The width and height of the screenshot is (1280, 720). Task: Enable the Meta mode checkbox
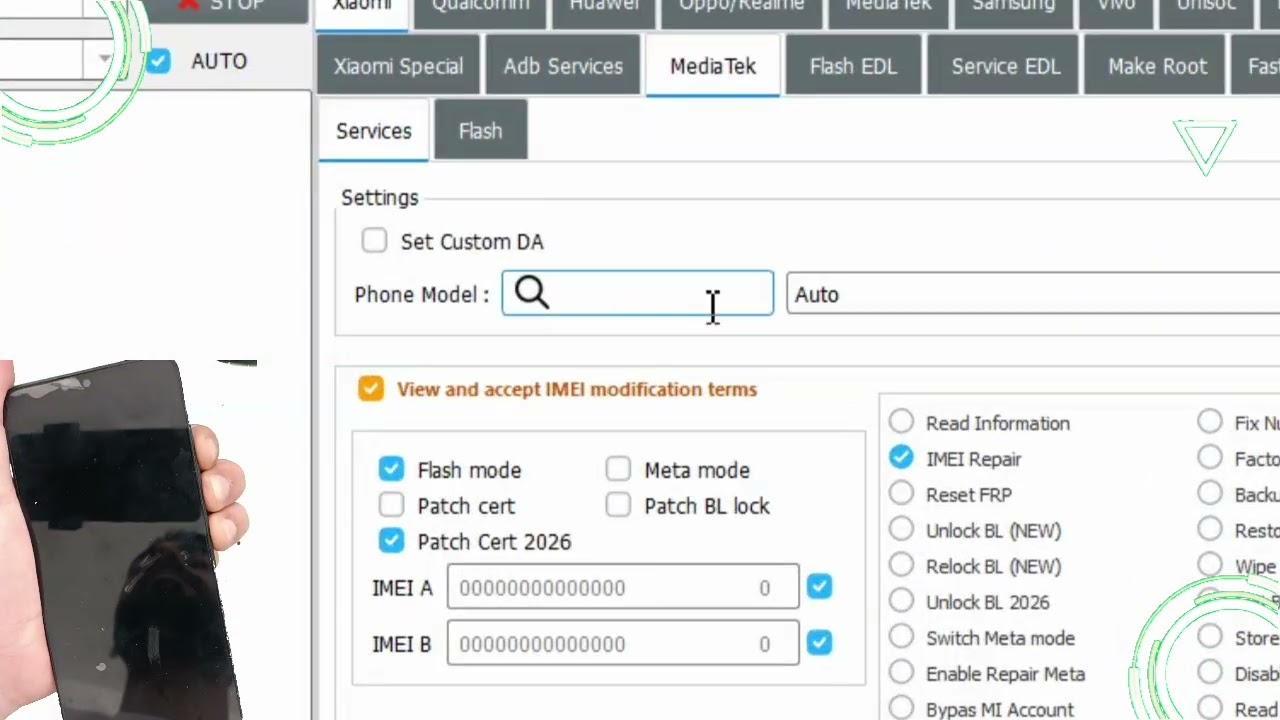coord(618,469)
